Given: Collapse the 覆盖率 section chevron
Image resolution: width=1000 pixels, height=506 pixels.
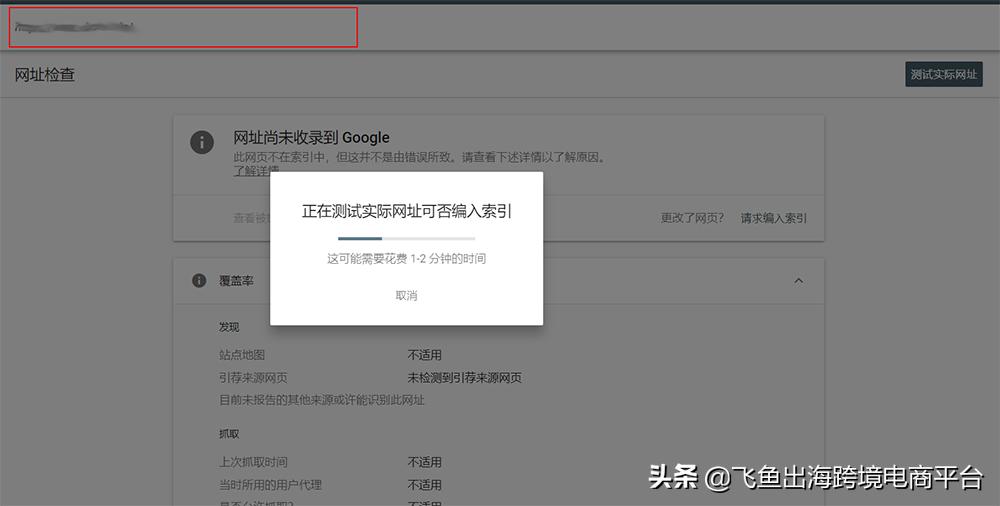Looking at the screenshot, I should tap(798, 281).
